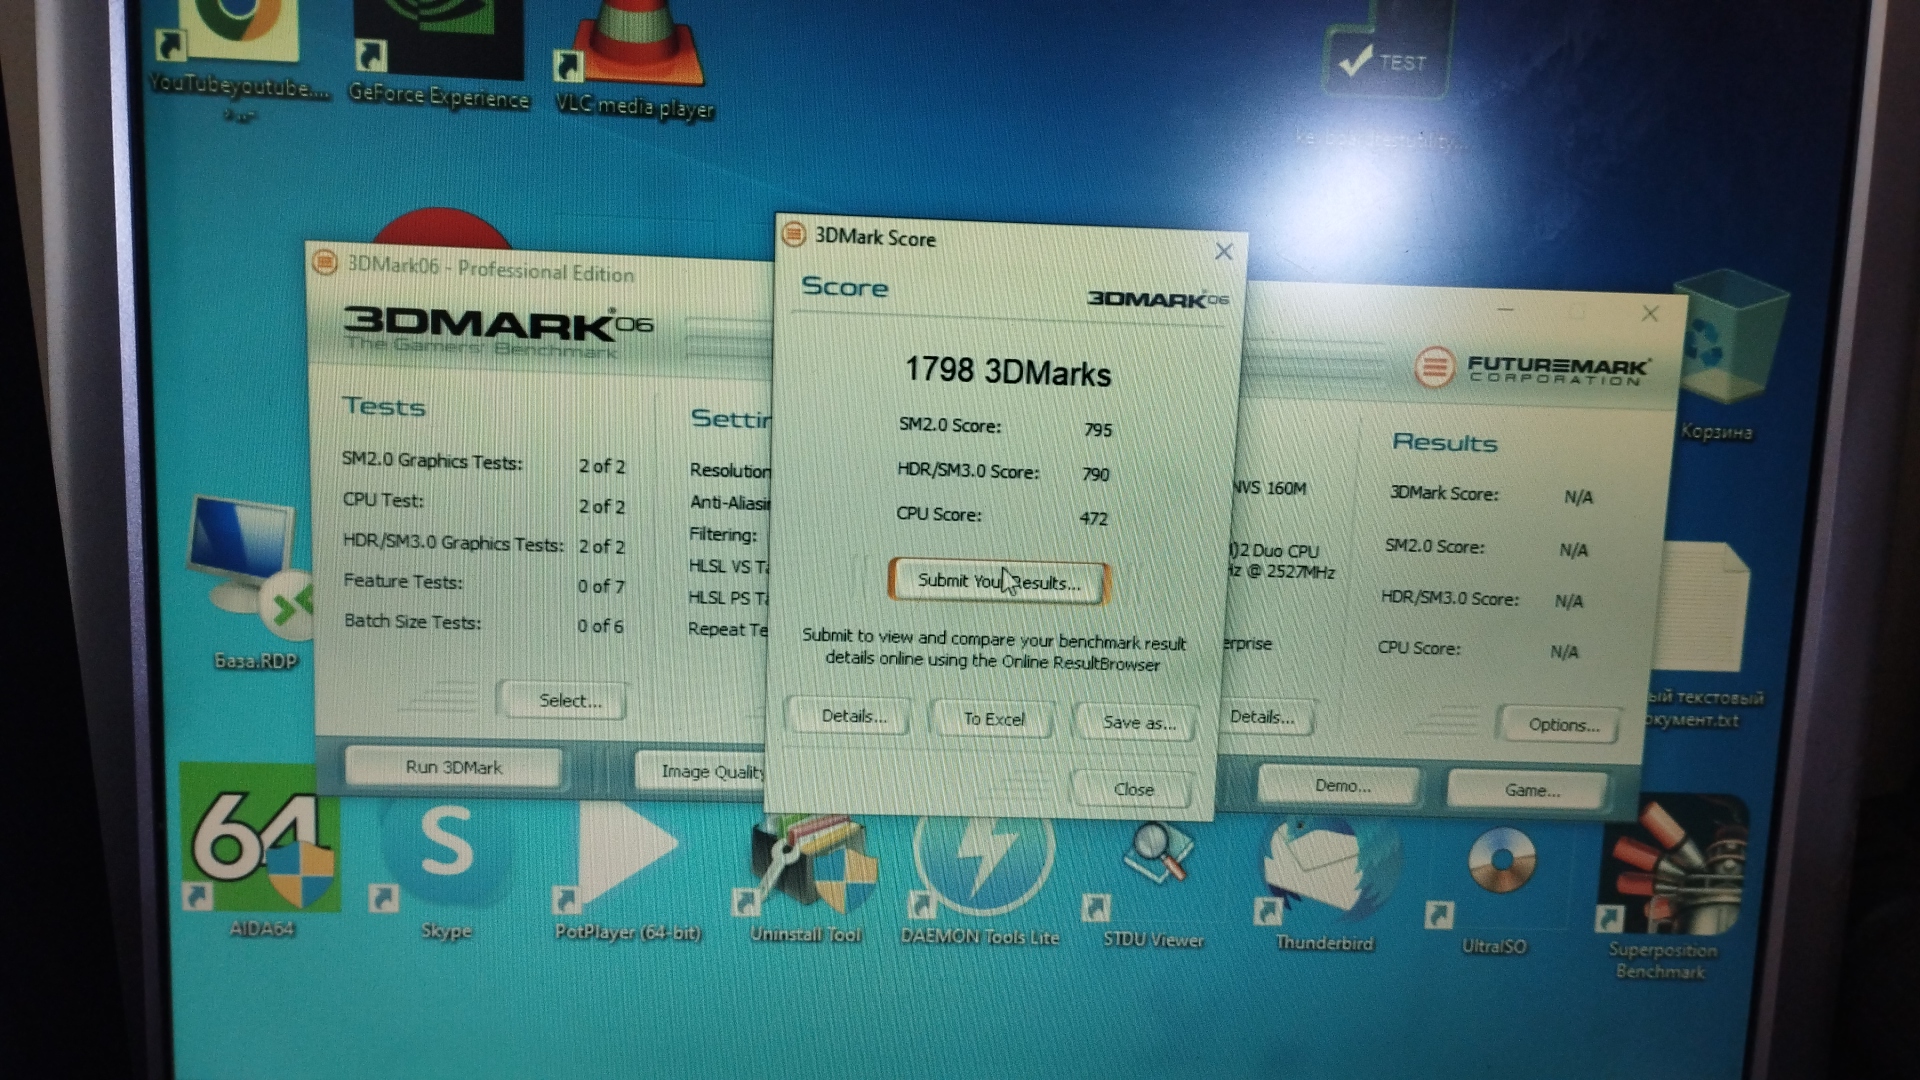The width and height of the screenshot is (1920, 1080).
Task: Open UltraISO desktop shortcut
Action: (x=1493, y=888)
